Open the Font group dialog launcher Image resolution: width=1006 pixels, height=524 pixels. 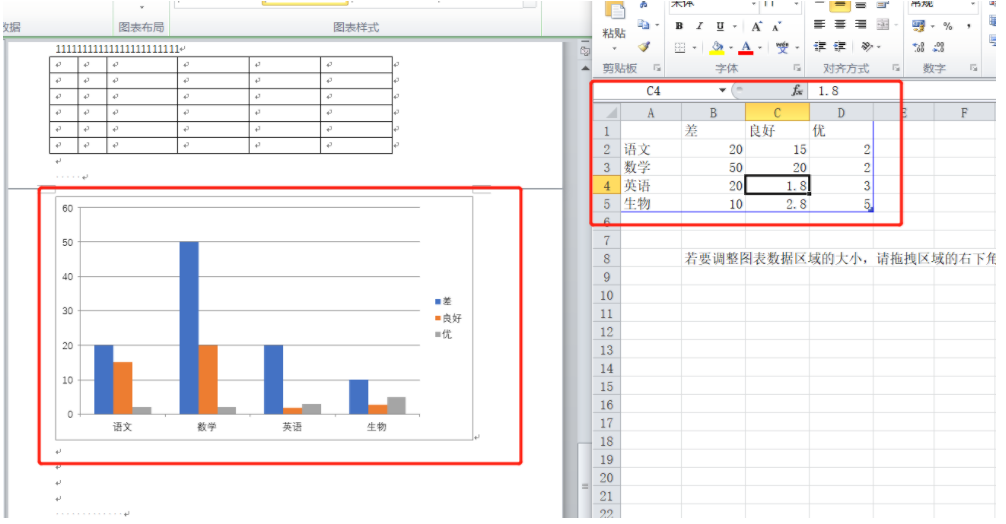797,68
